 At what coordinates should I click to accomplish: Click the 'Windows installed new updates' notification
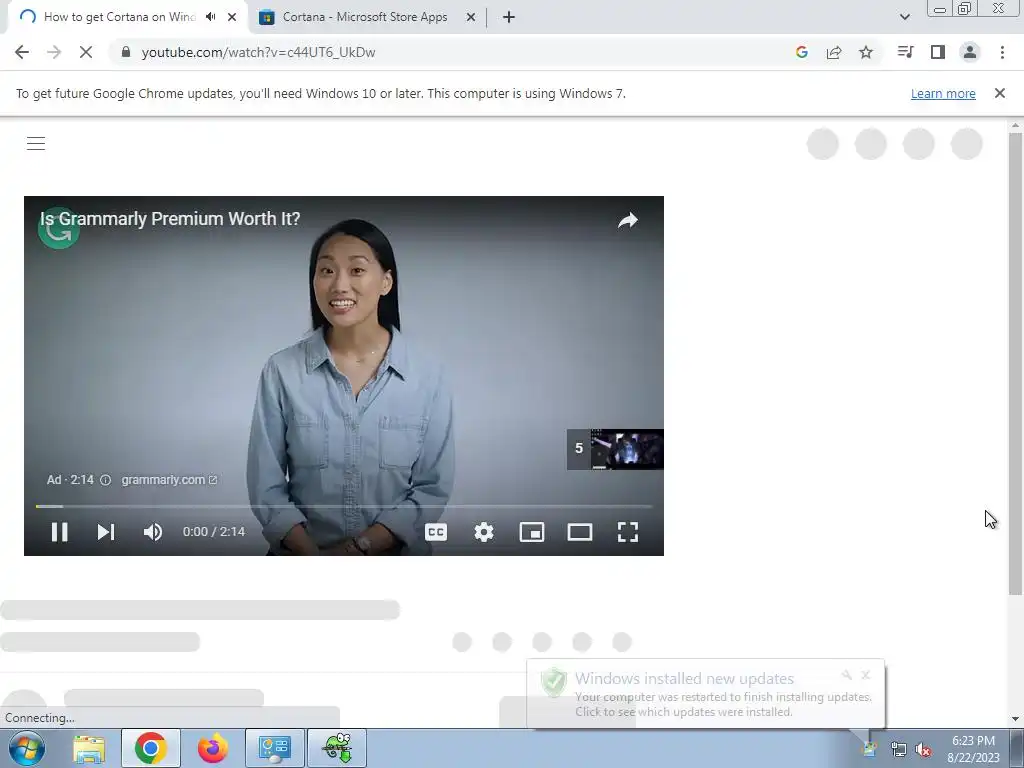[706, 694]
